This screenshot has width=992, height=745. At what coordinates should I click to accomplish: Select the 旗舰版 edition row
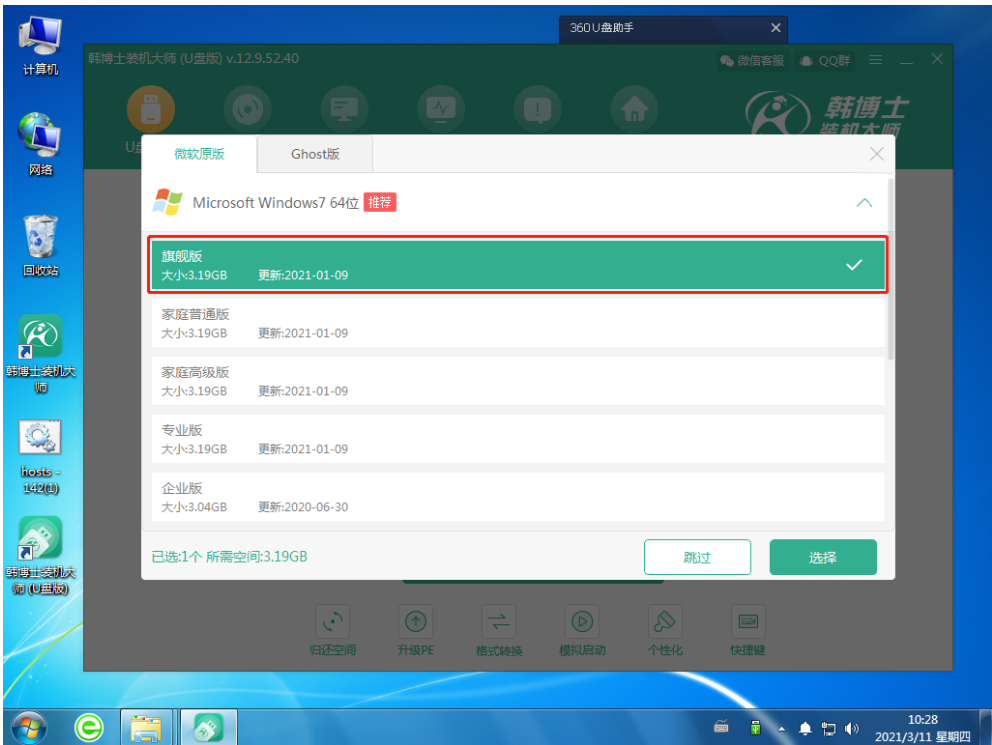518,264
